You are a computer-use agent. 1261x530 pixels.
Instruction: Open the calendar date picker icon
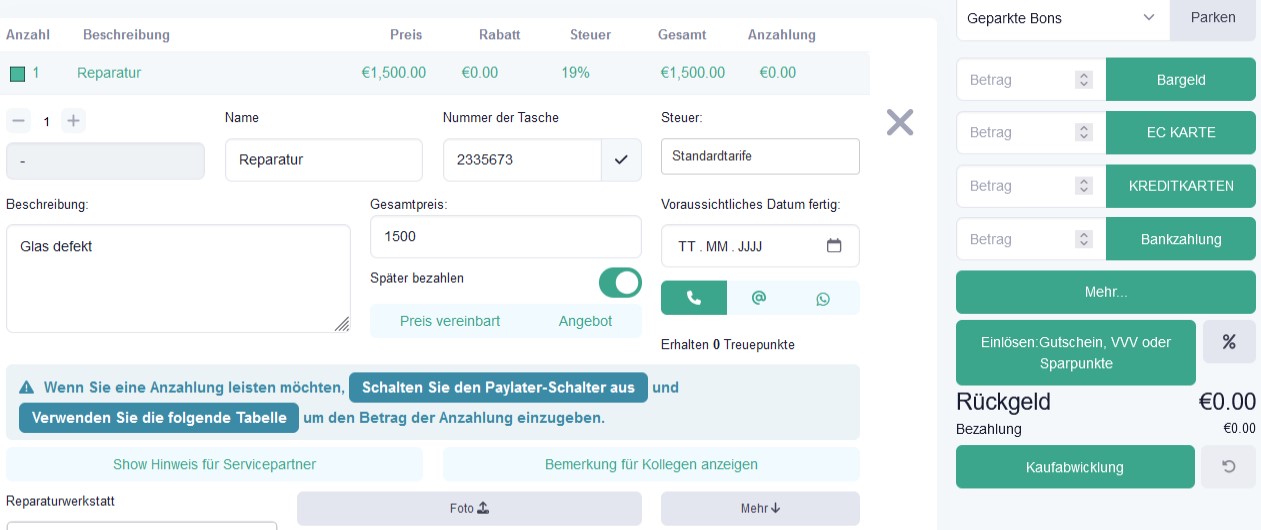[834, 246]
